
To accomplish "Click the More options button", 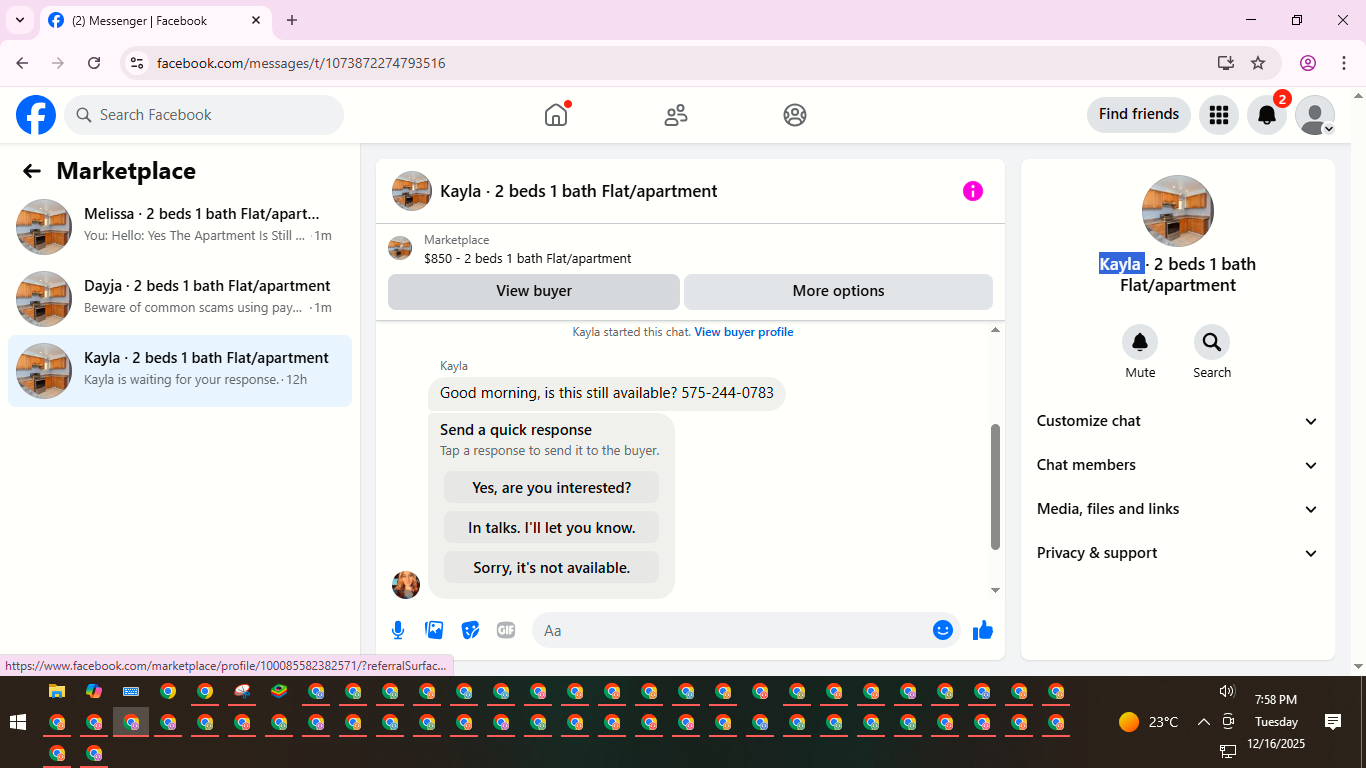I will [838, 291].
